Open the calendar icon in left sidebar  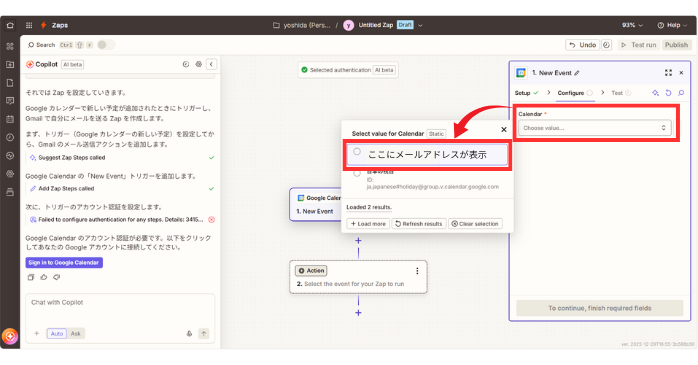click(10, 119)
